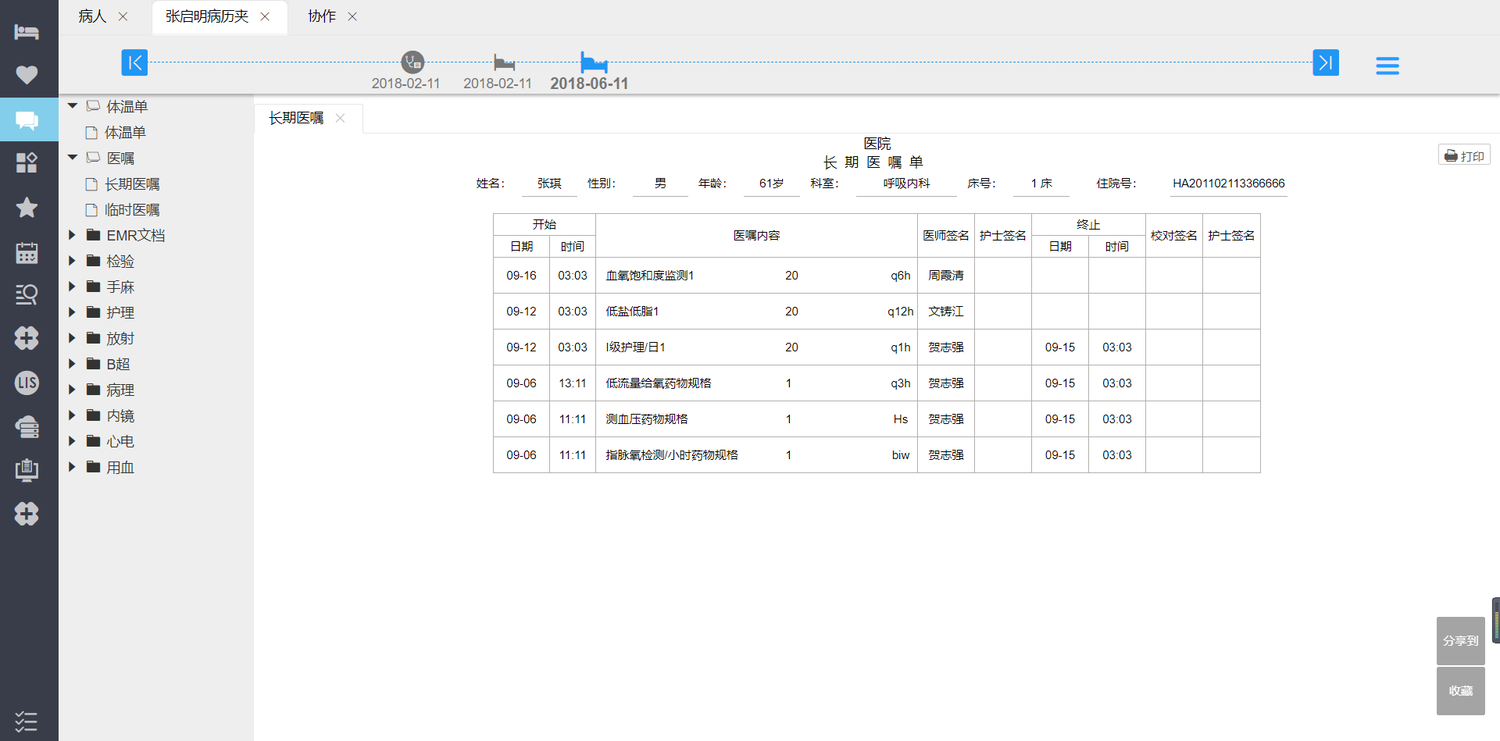Click the 检验 folder icon
Viewport: 1500px width, 741px height.
tap(93, 261)
